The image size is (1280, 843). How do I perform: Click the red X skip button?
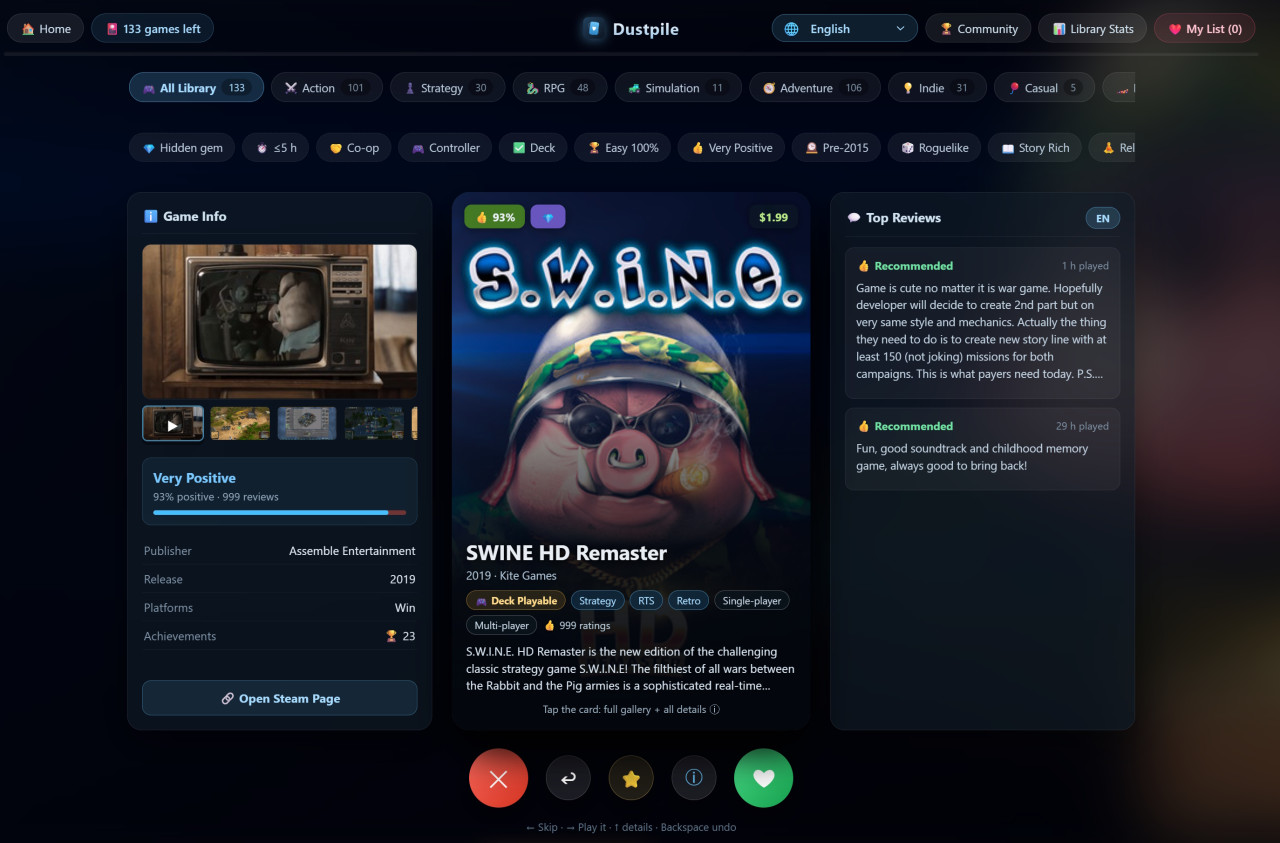[x=498, y=778]
